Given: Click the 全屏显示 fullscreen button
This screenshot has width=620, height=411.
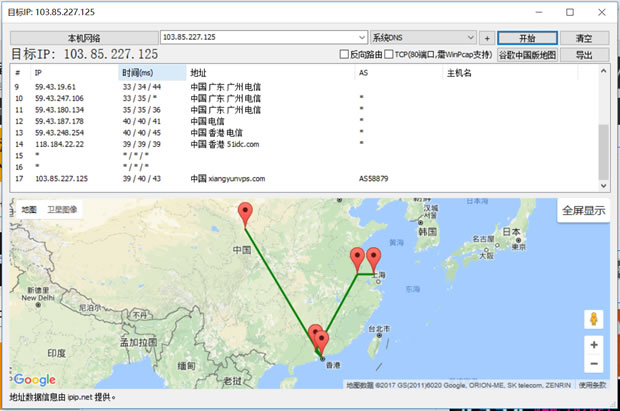Looking at the screenshot, I should pyautogui.click(x=583, y=211).
